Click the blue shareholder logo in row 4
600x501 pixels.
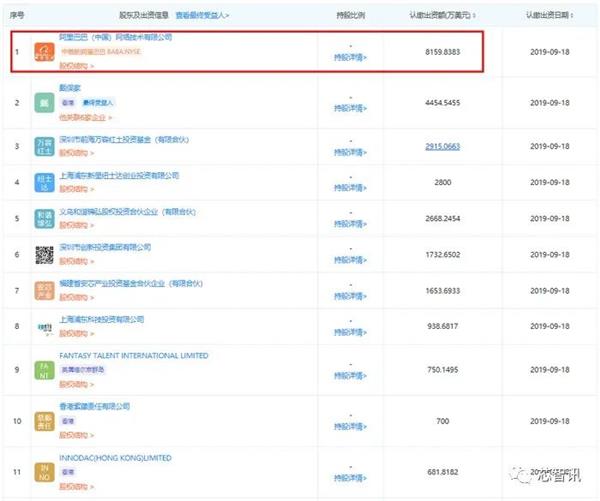pyautogui.click(x=44, y=182)
